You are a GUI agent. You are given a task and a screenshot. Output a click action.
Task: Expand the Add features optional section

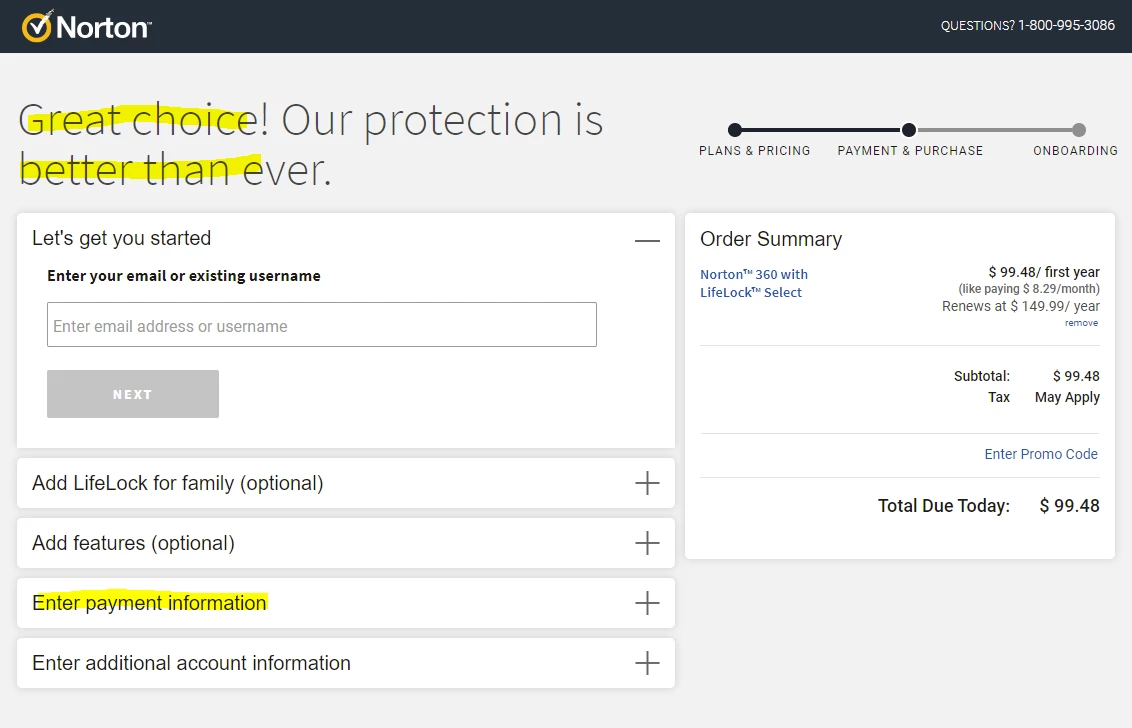click(x=647, y=543)
